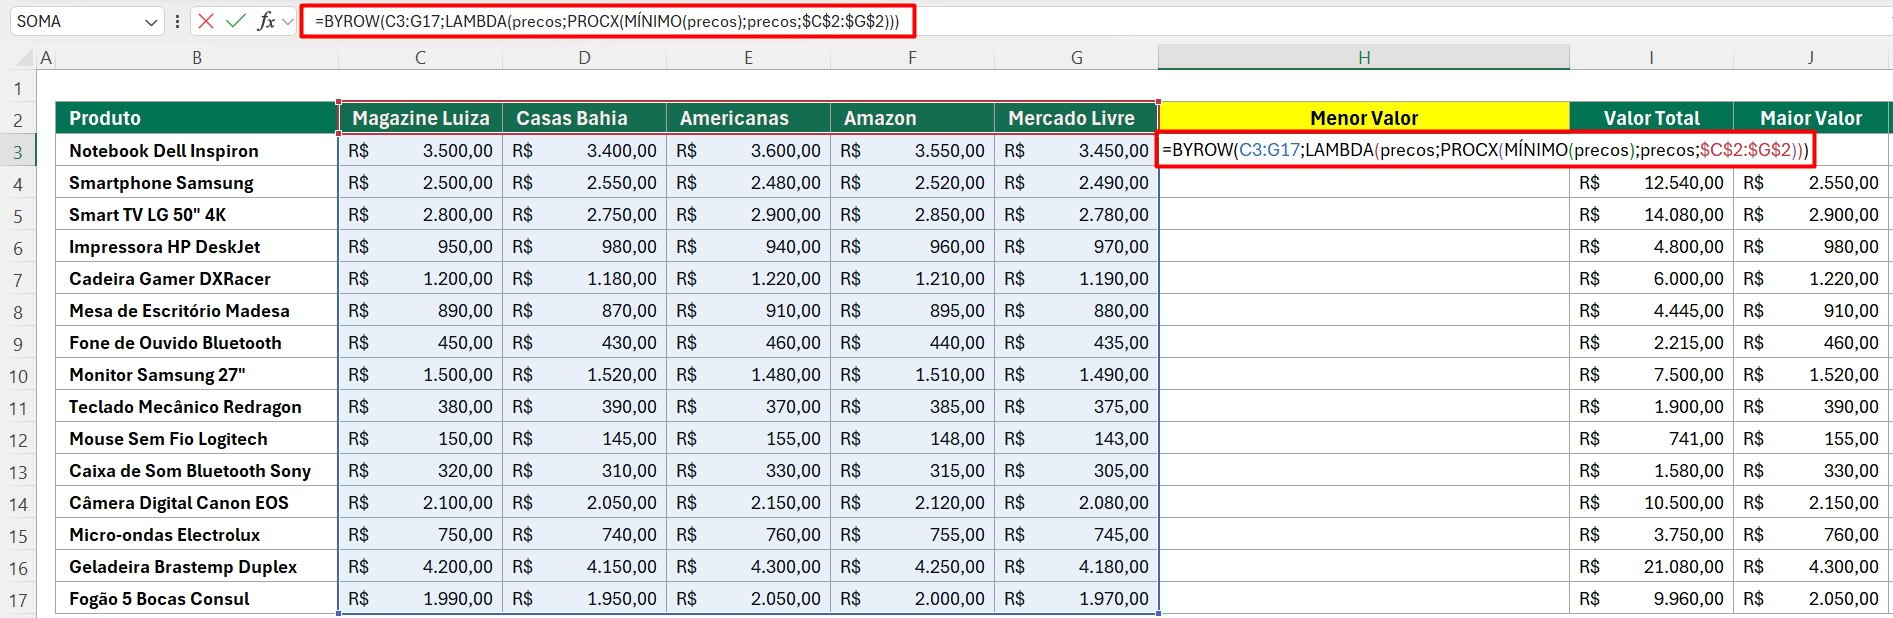
Task: Select the Smart TV LG 50" 4K cell
Action: tap(197, 214)
